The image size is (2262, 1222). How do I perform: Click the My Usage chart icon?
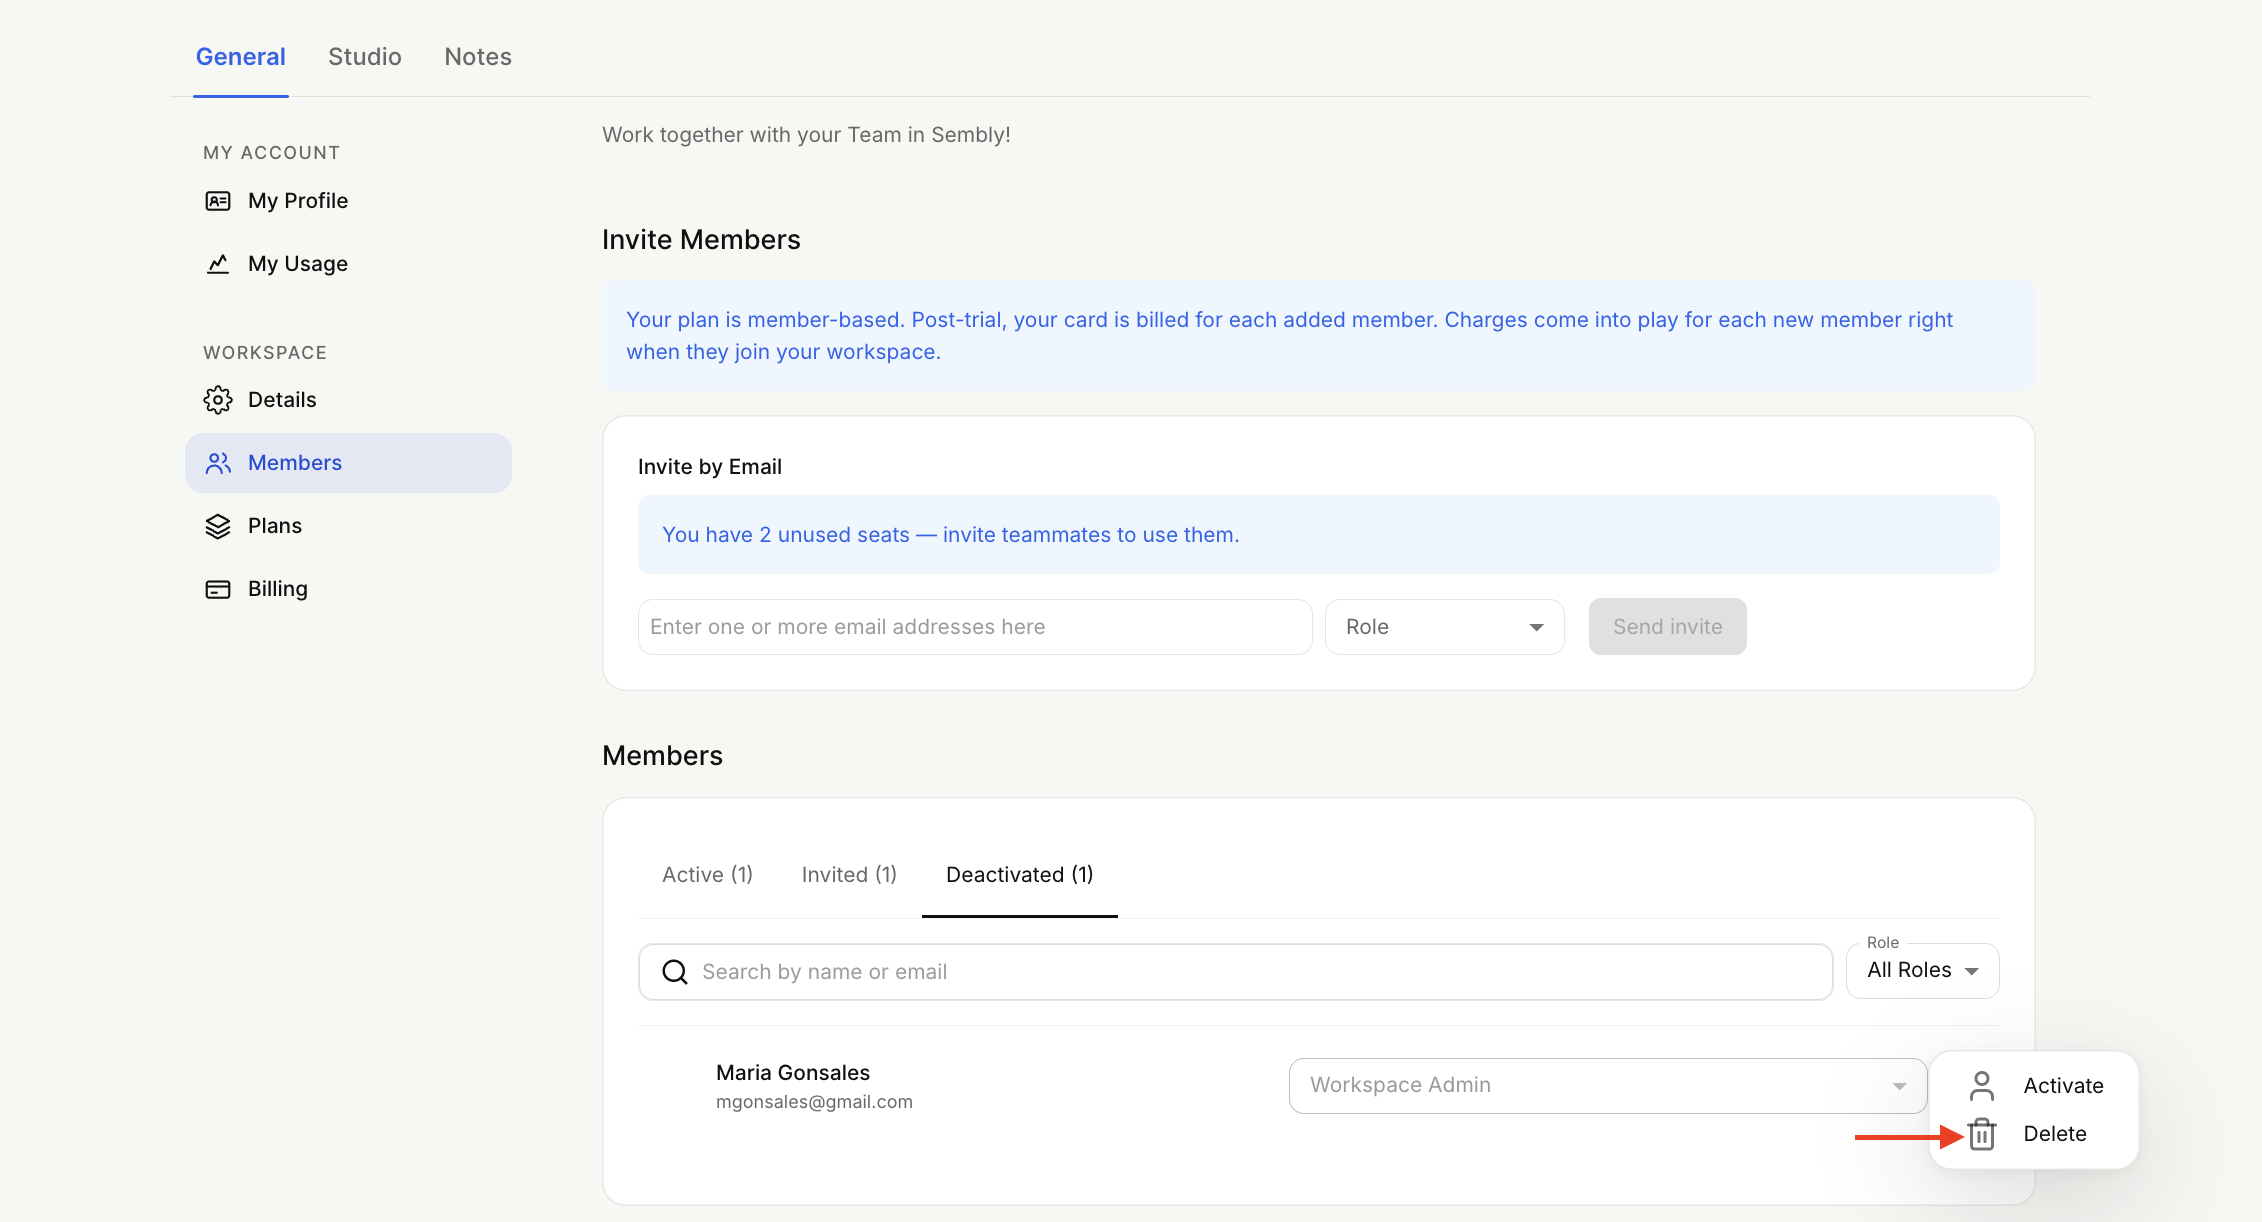(x=218, y=264)
